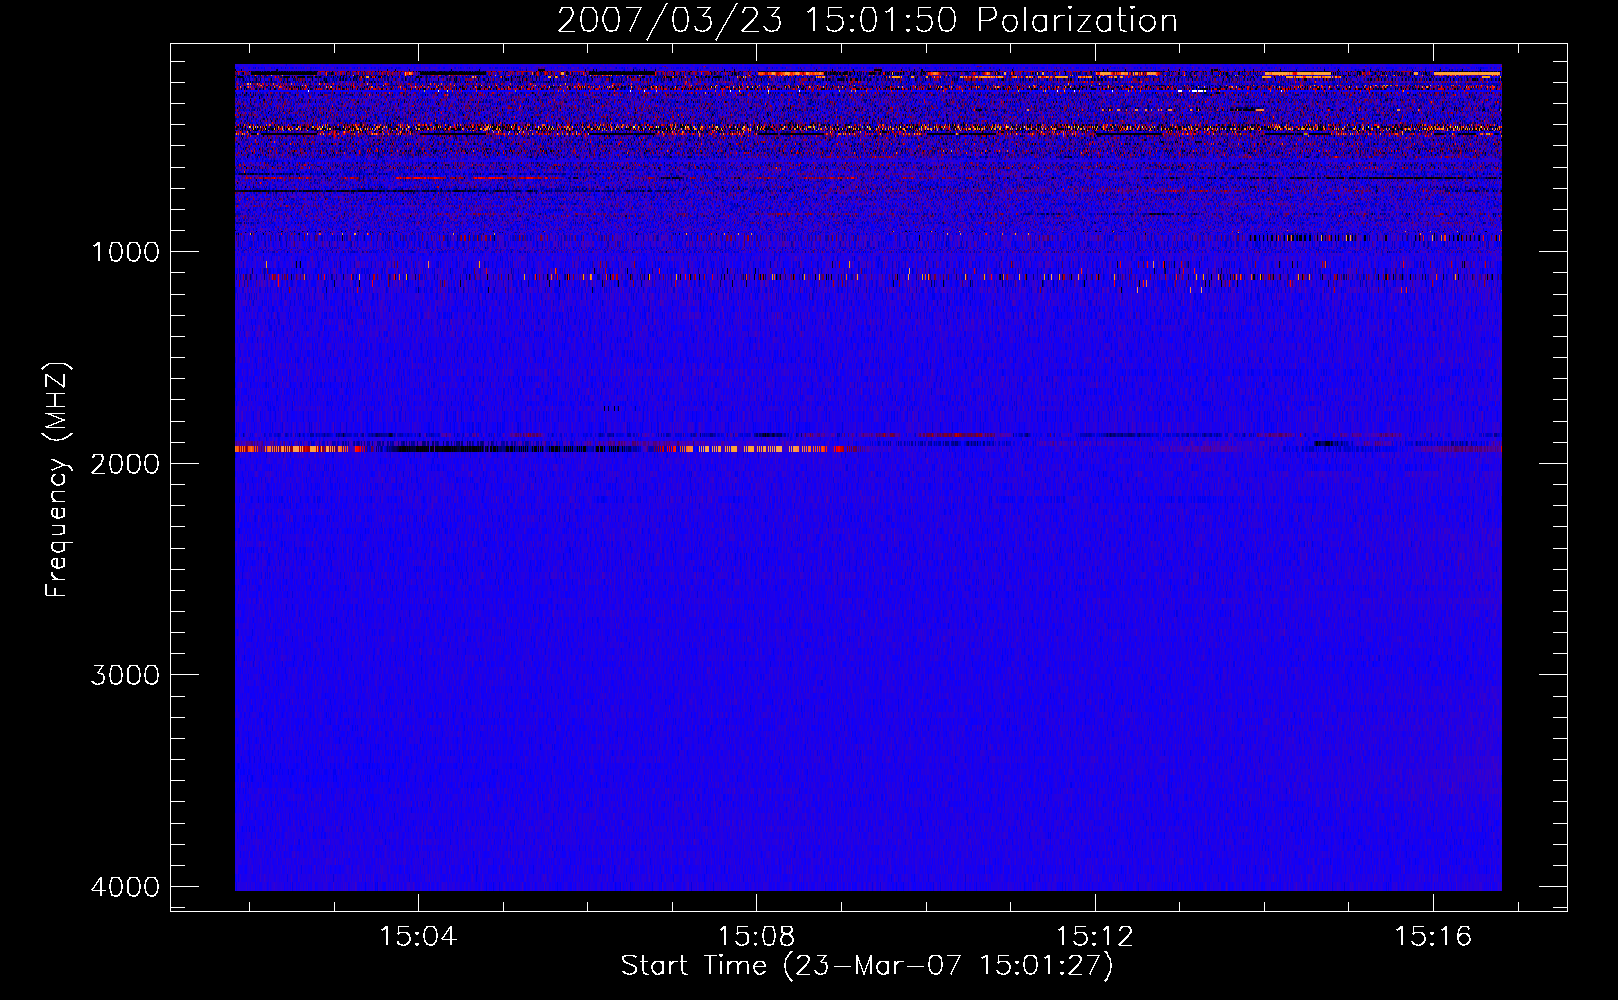Click the 3000 frequency tick label
1618x1000 pixels.
coord(125,675)
